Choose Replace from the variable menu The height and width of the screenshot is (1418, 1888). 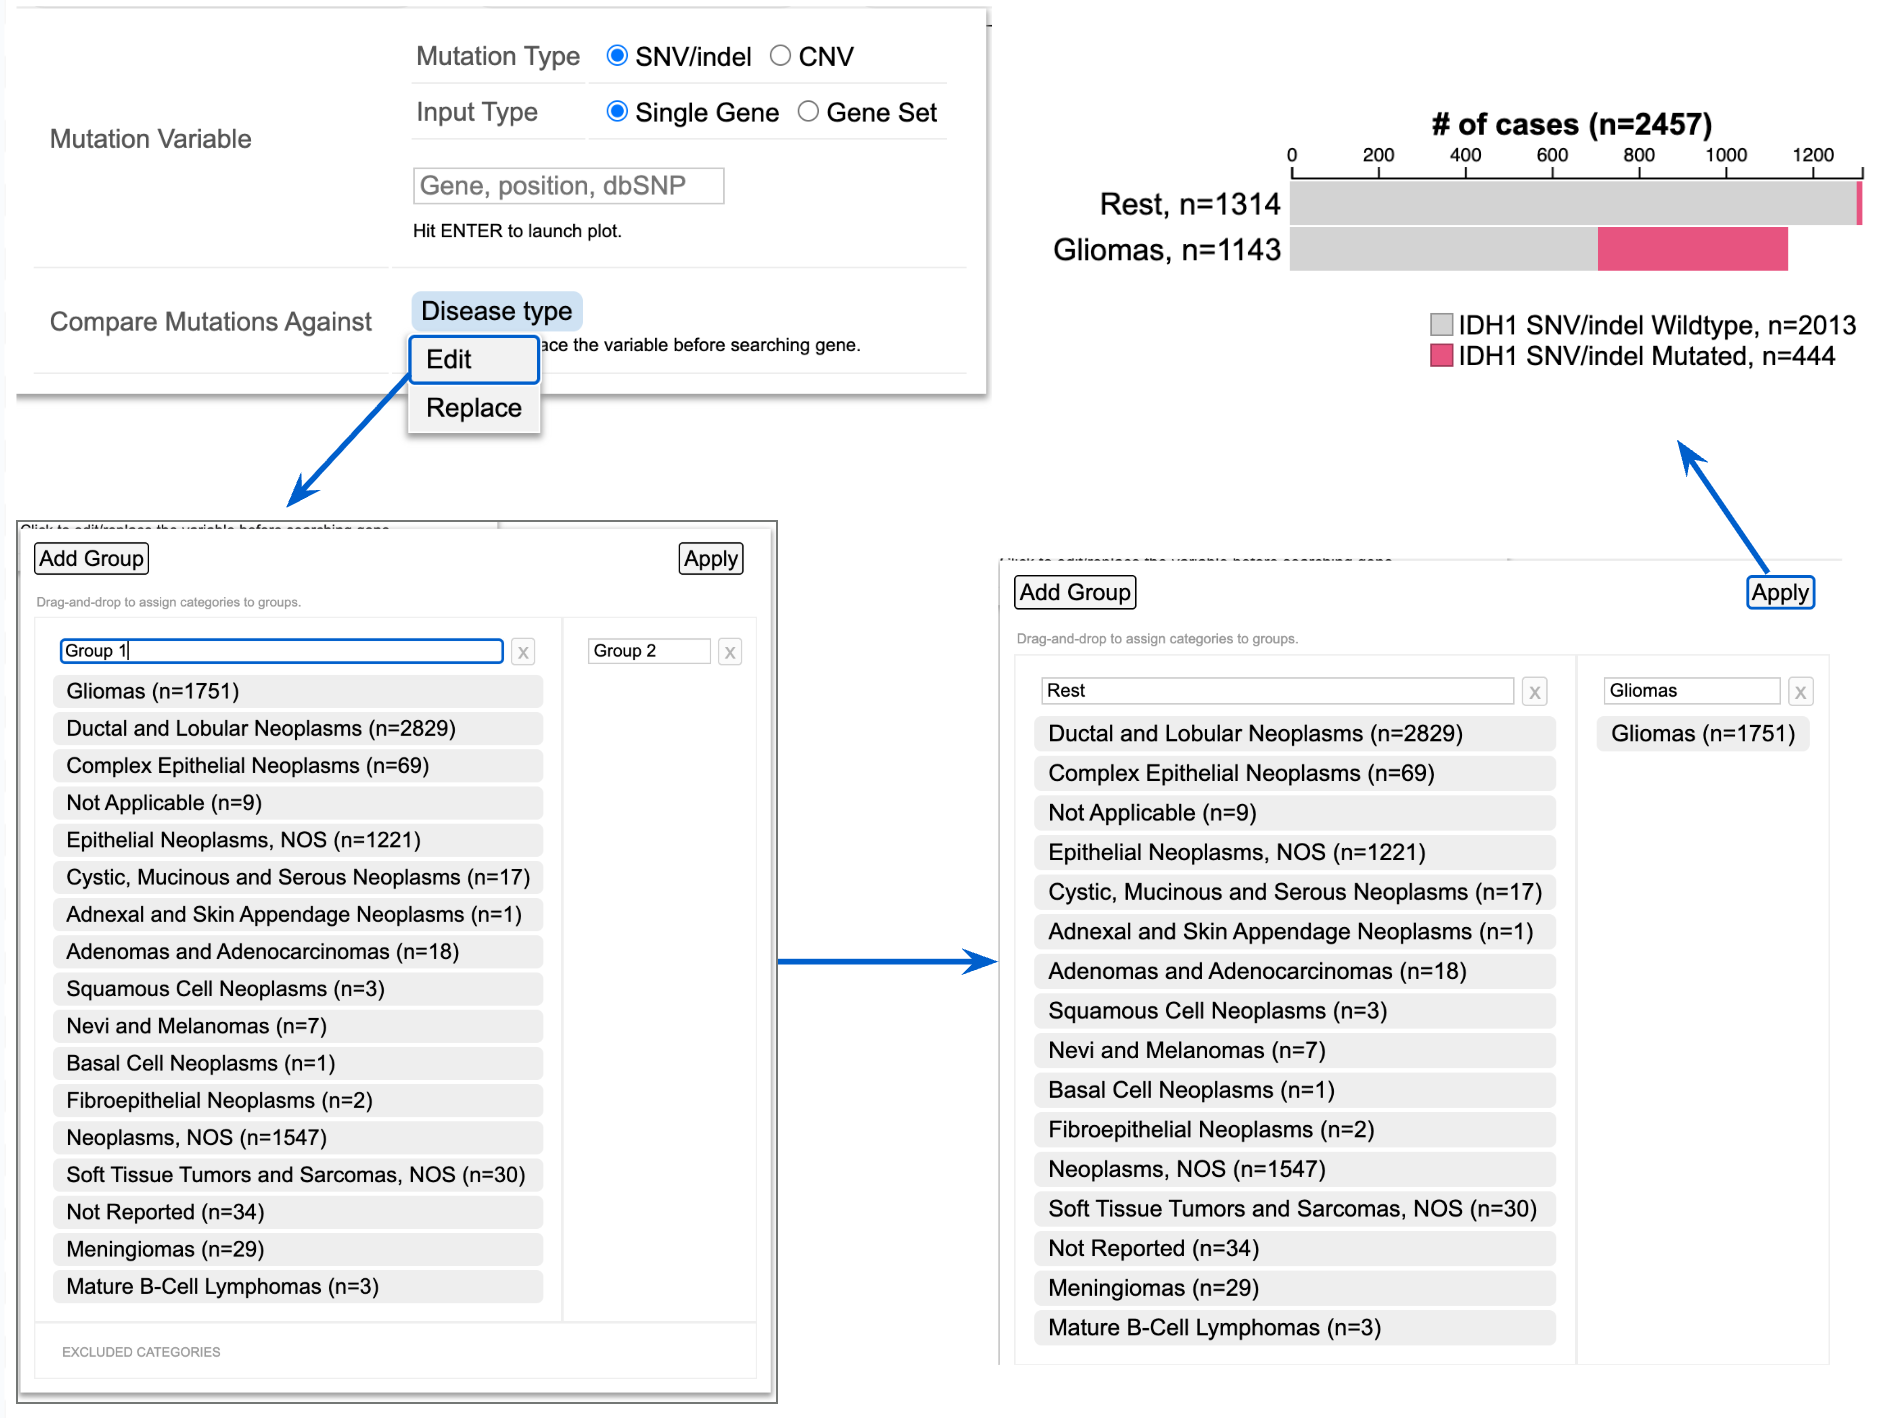coord(473,408)
